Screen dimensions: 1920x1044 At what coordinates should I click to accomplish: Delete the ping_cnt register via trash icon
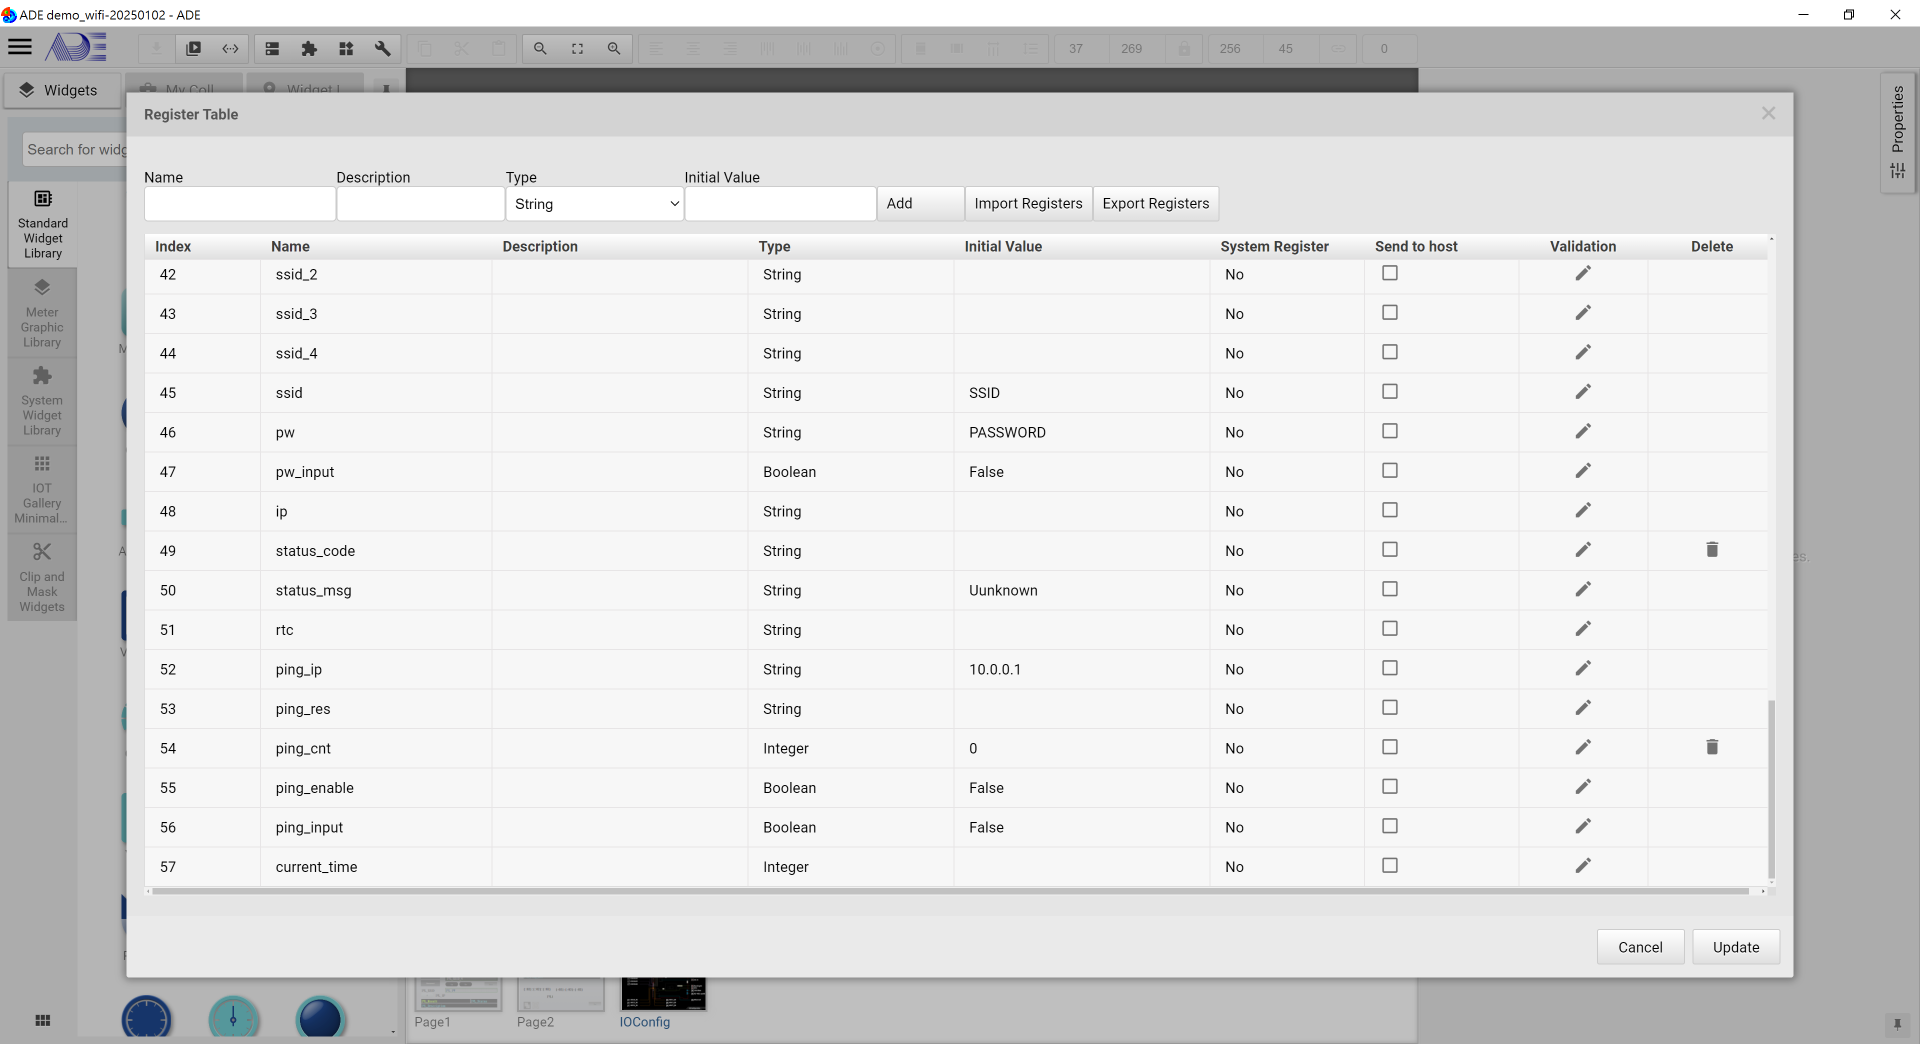(1711, 747)
